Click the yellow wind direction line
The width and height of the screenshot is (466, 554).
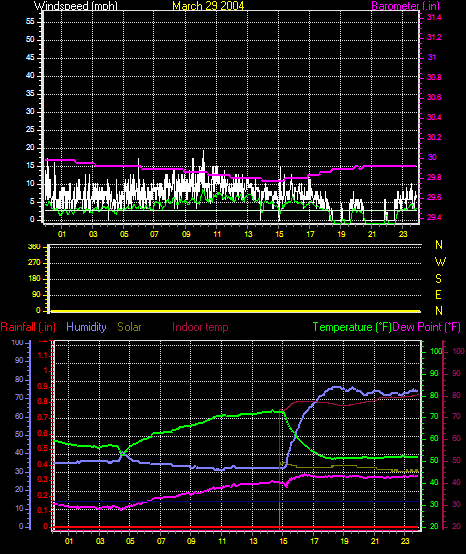tap(236, 311)
